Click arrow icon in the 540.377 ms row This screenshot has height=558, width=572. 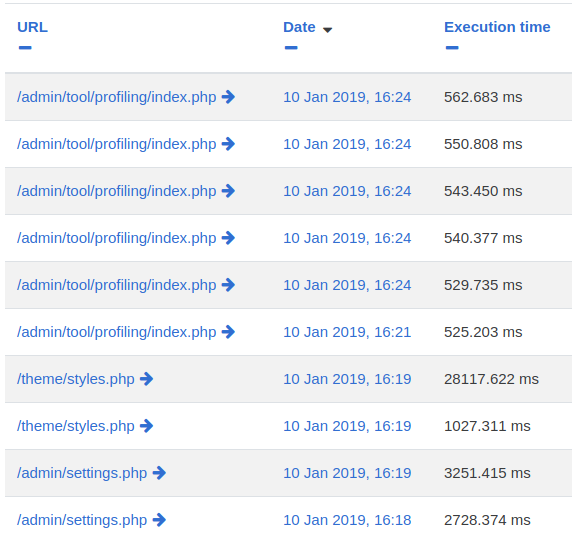[x=228, y=238]
